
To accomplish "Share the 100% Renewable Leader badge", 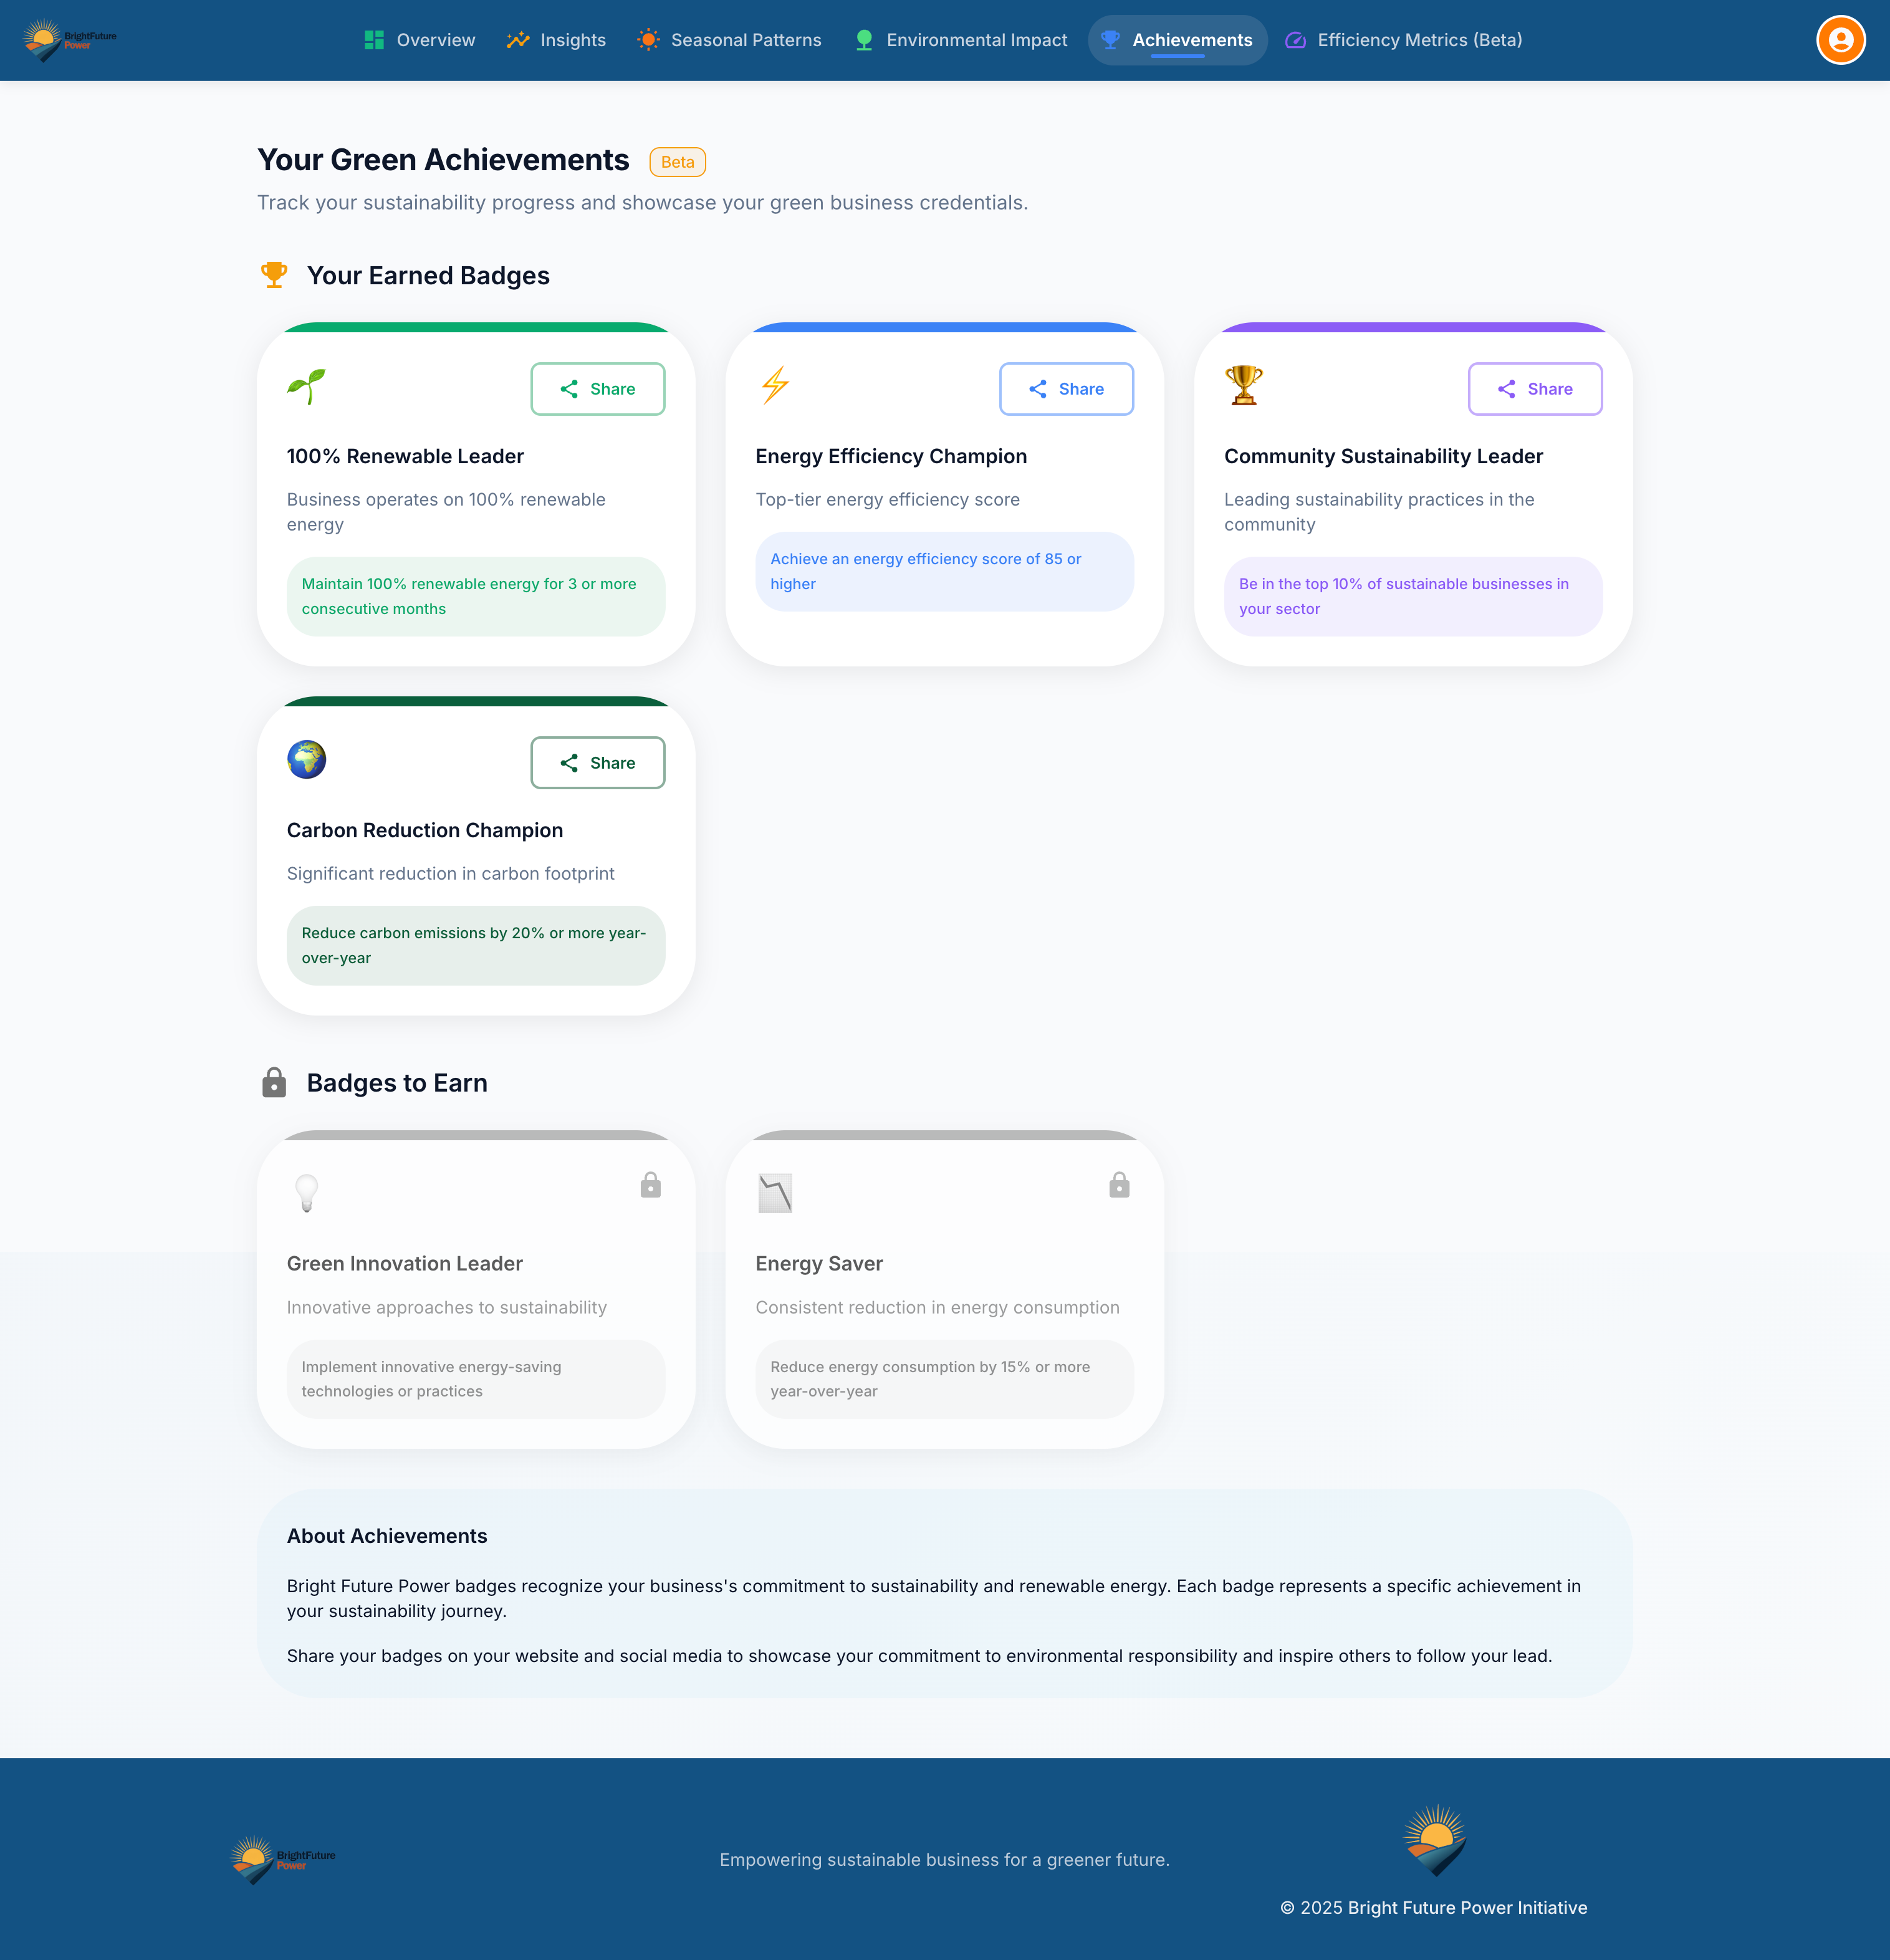I will pos(597,389).
